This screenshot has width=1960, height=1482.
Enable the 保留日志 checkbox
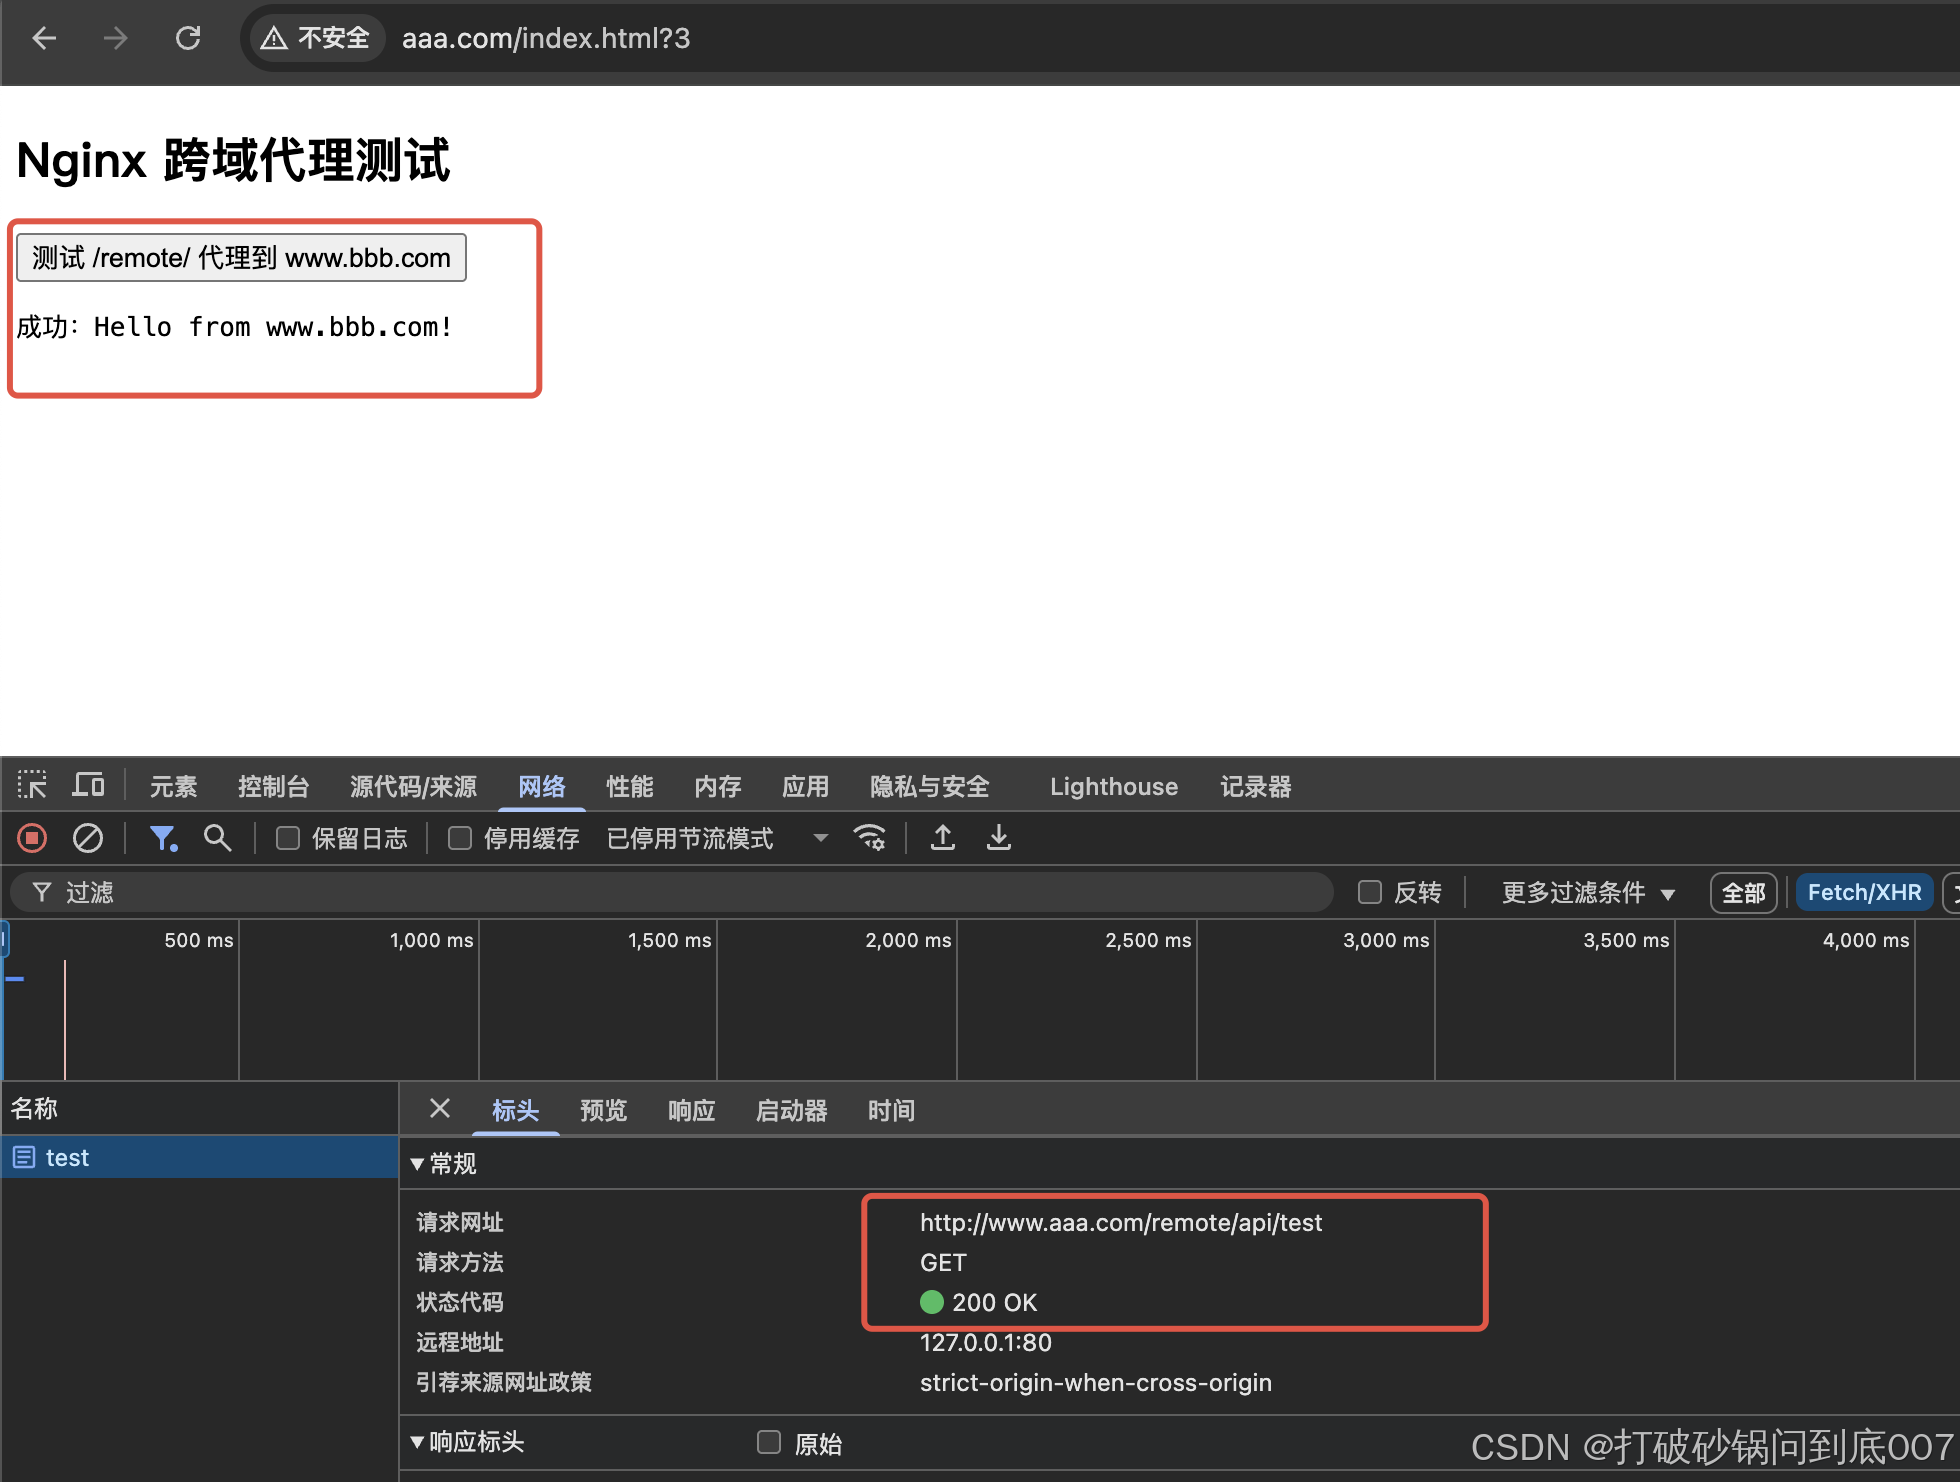click(x=288, y=838)
